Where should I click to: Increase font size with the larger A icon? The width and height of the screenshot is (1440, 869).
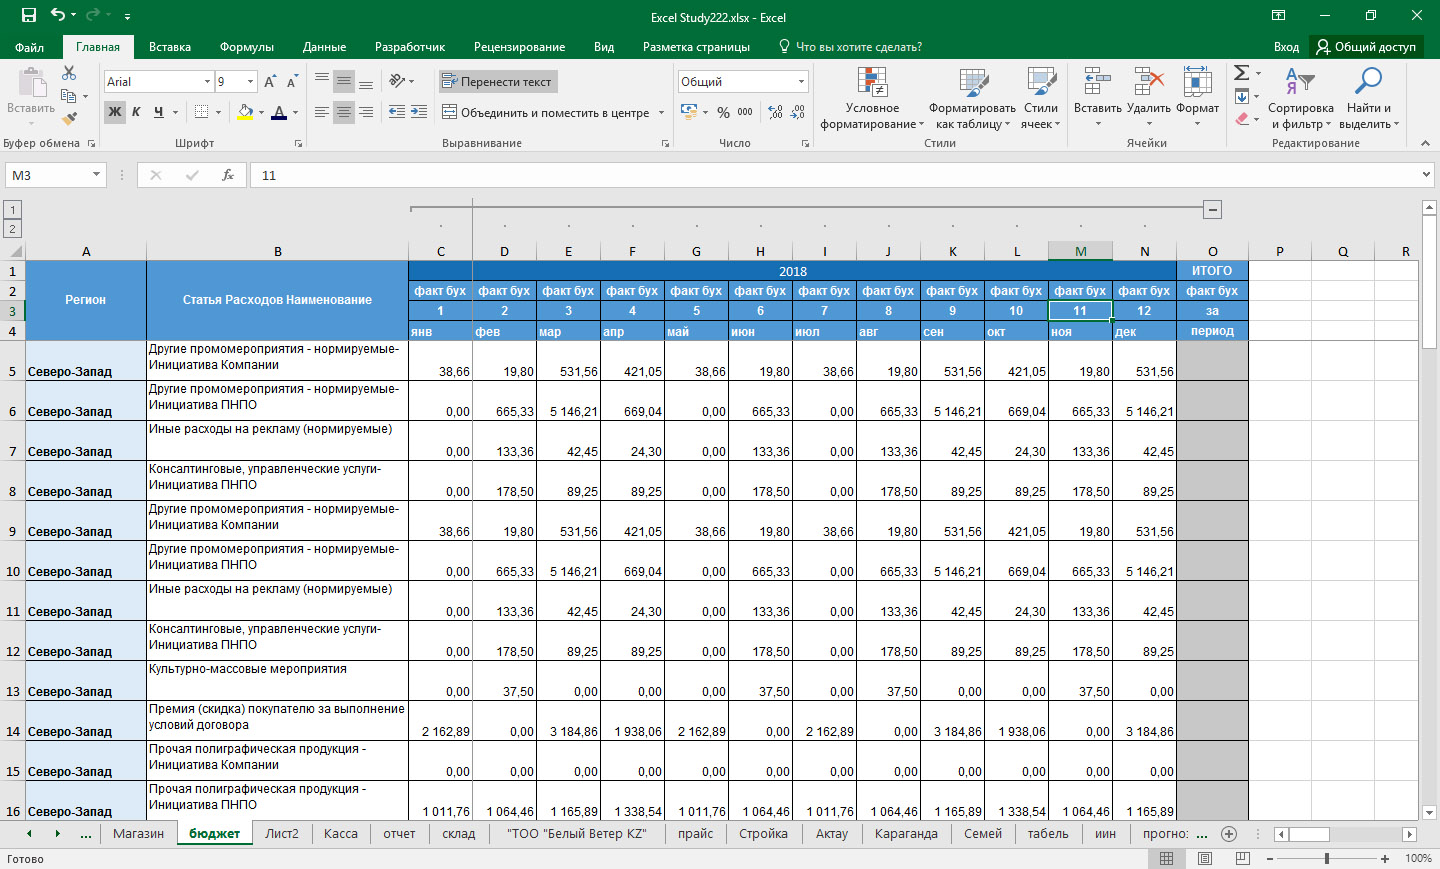(x=270, y=82)
